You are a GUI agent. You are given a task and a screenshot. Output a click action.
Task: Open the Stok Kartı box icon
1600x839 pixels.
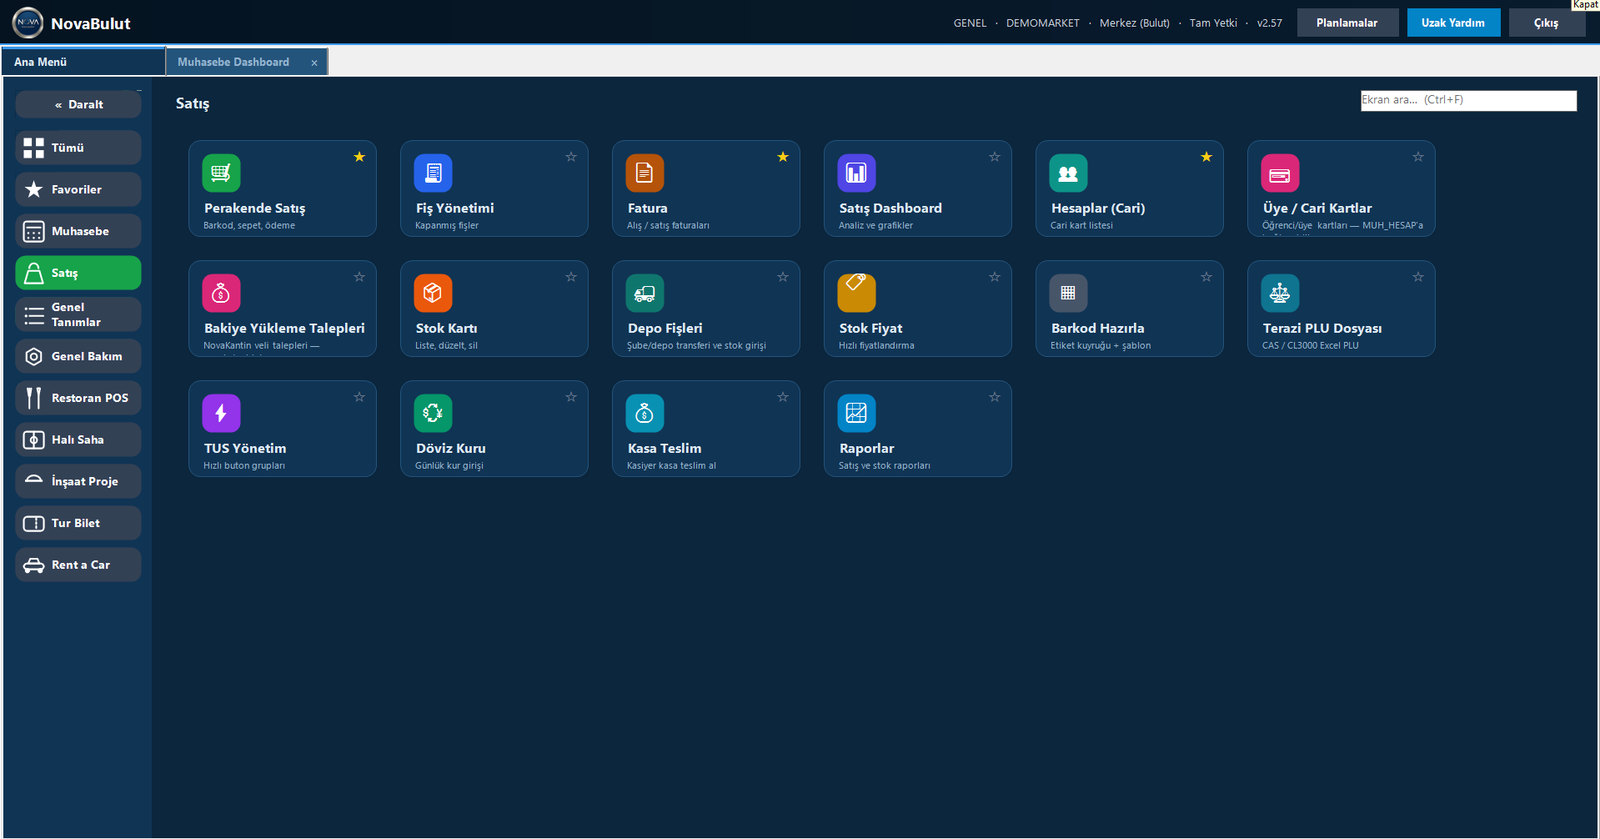tap(433, 293)
